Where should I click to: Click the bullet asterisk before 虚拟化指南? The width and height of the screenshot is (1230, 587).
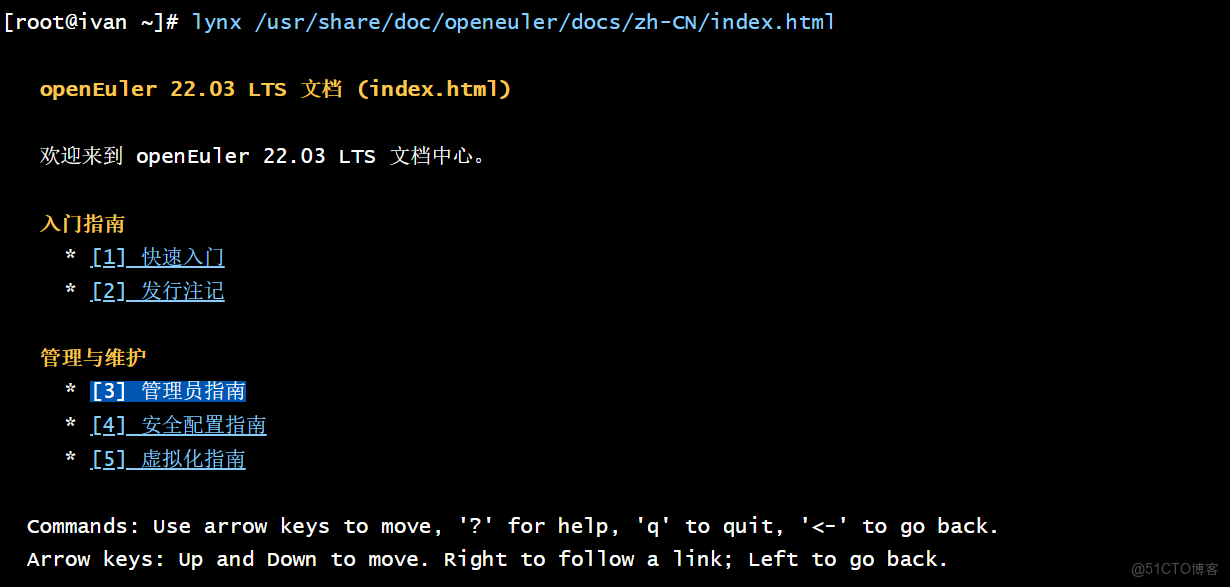click(x=71, y=459)
